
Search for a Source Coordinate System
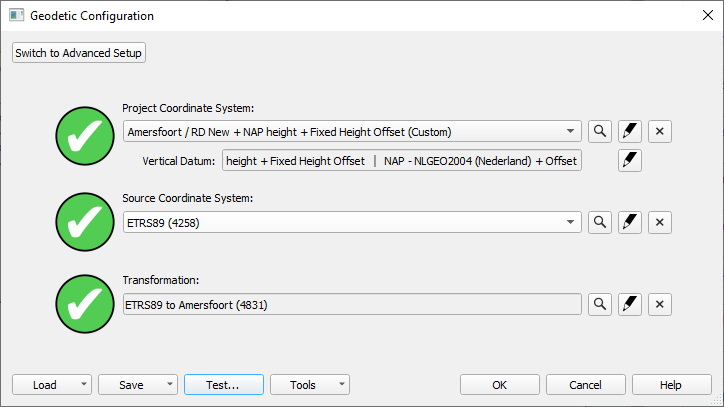tap(599, 223)
